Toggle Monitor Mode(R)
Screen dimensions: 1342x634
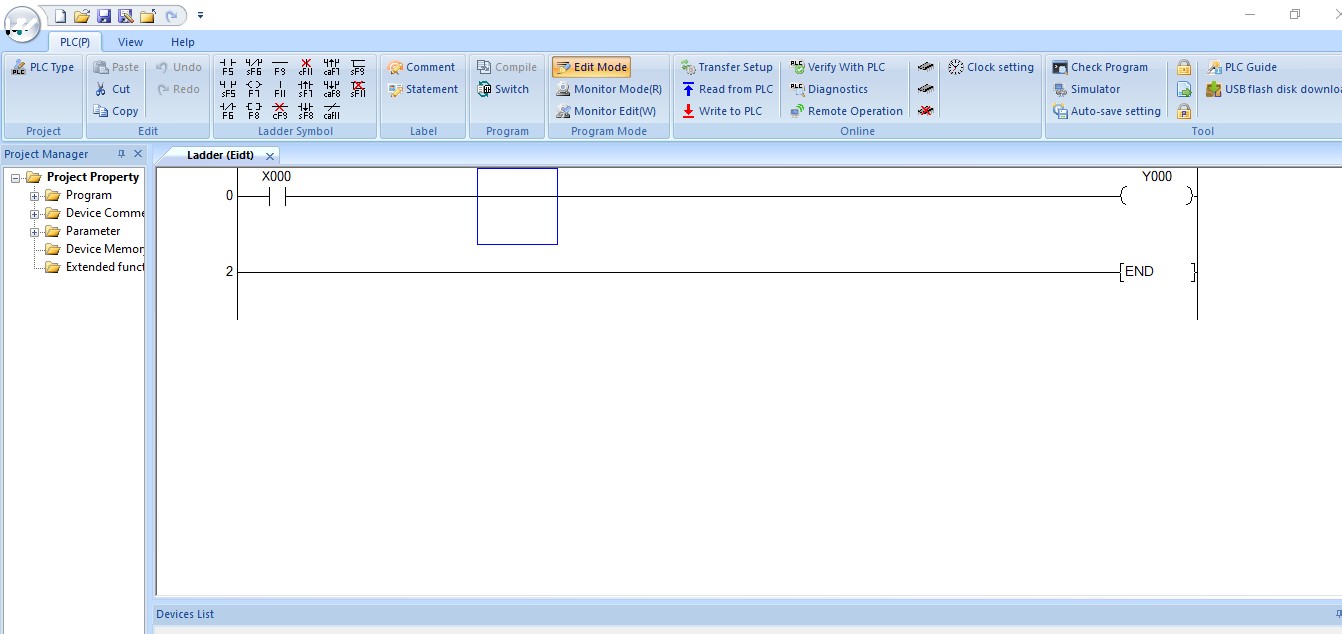pos(609,89)
